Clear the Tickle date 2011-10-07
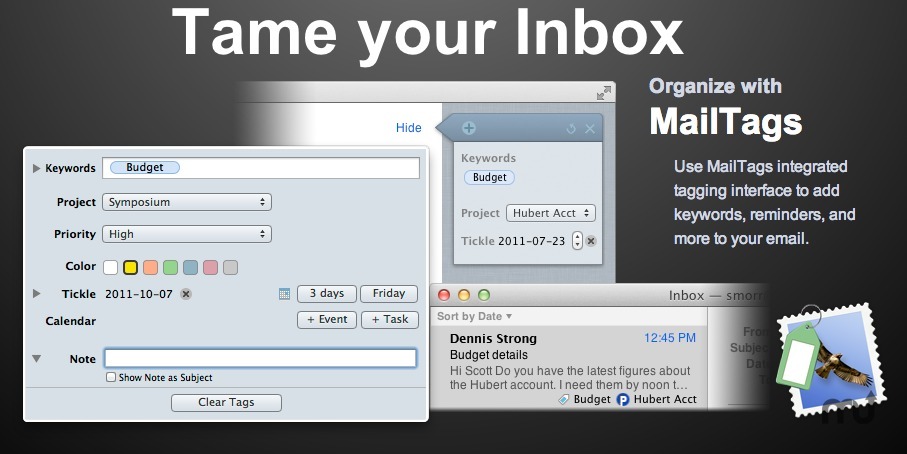The image size is (907, 454). tap(186, 294)
